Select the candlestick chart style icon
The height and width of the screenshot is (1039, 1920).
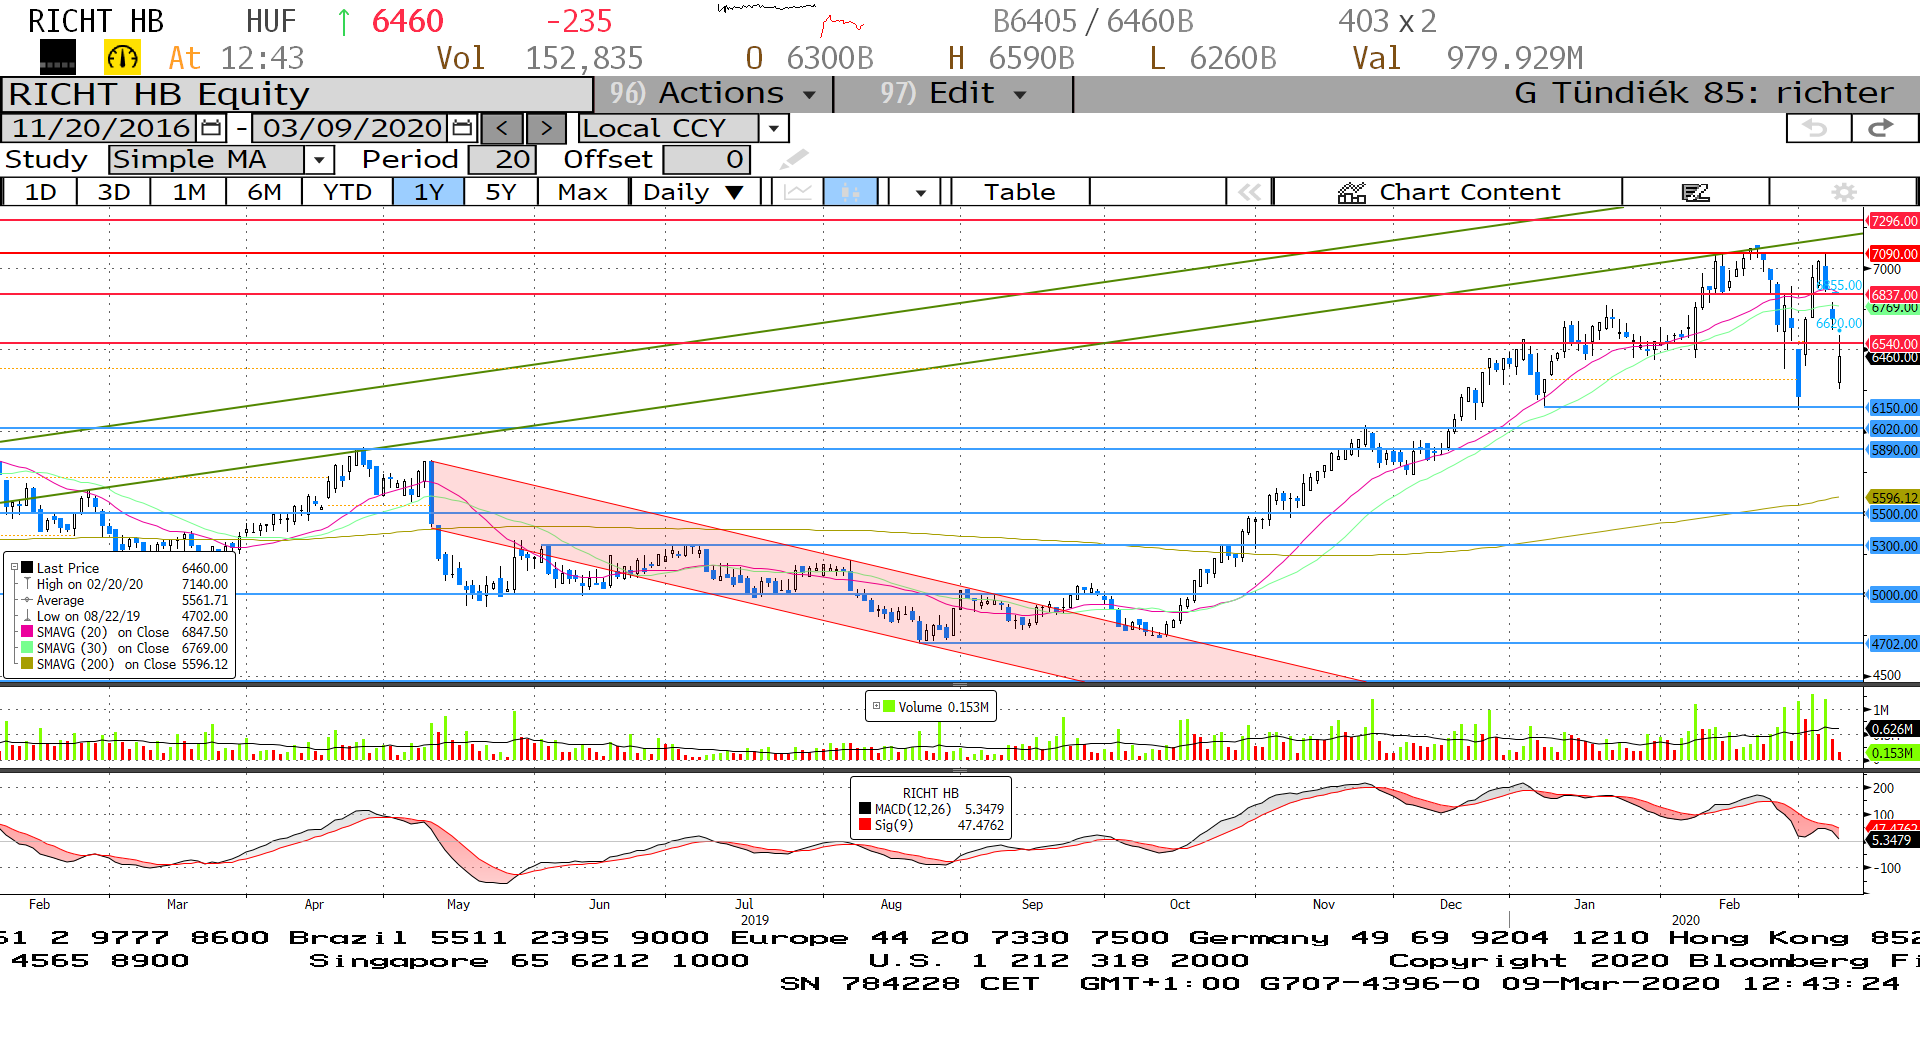tap(850, 192)
